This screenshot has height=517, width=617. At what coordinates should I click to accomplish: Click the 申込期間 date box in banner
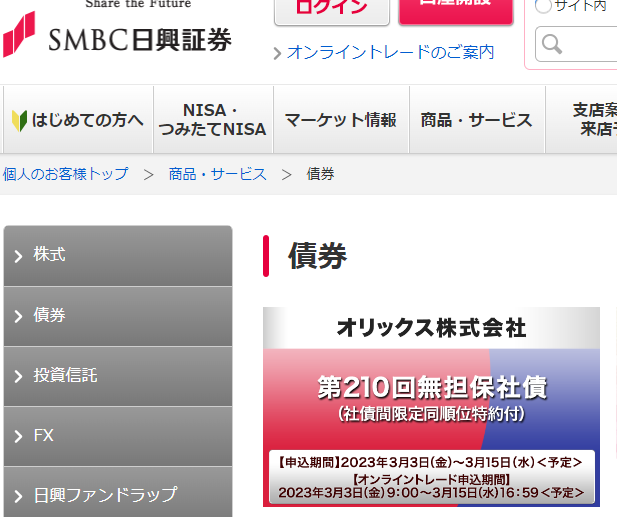pyautogui.click(x=432, y=477)
